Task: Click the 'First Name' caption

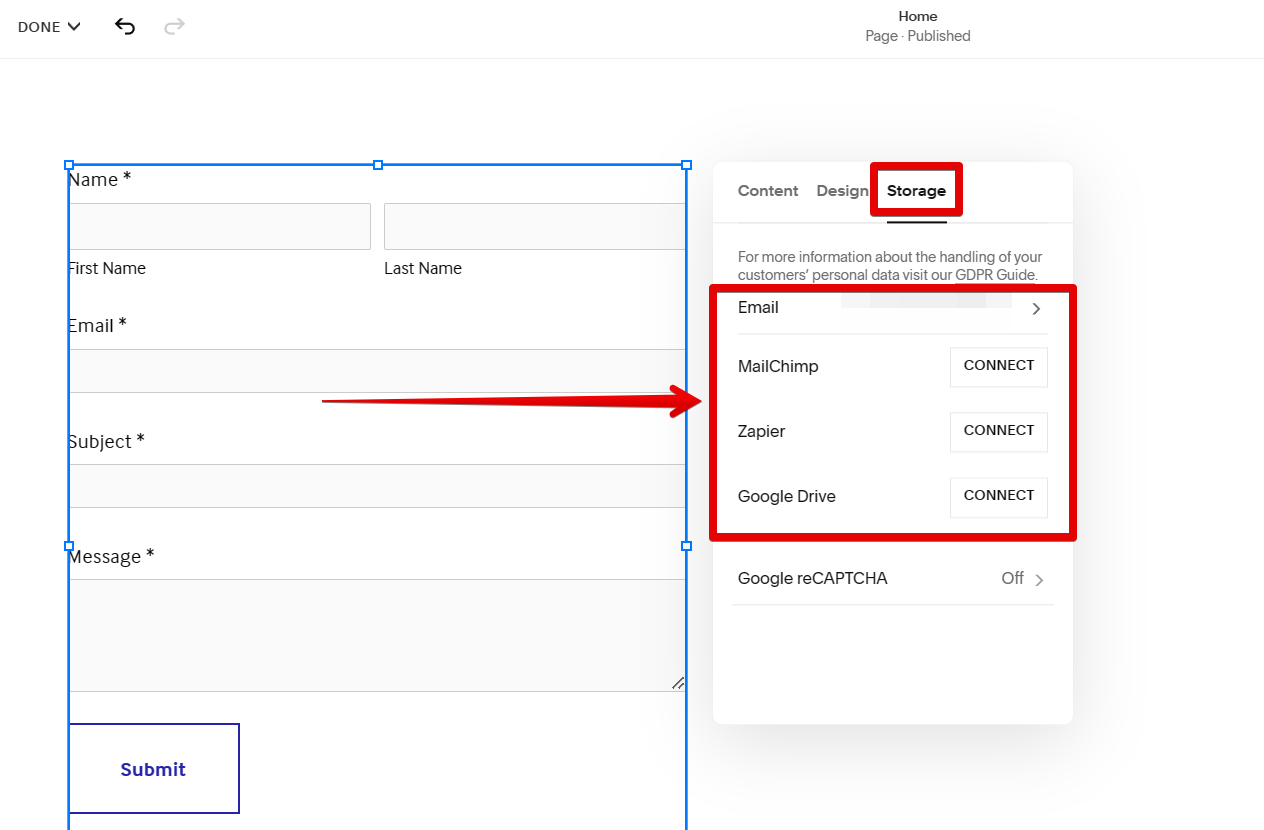Action: coord(107,268)
